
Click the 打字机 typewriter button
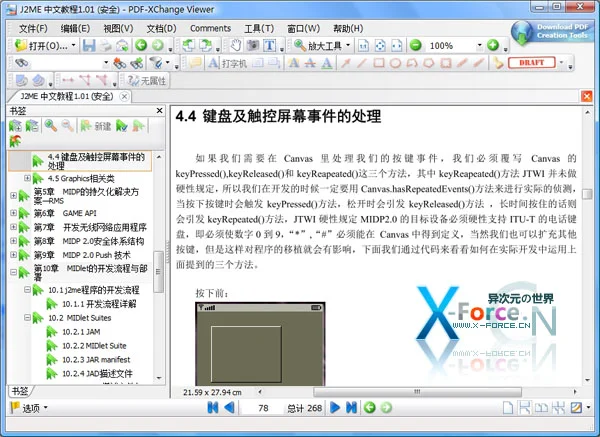click(x=228, y=63)
